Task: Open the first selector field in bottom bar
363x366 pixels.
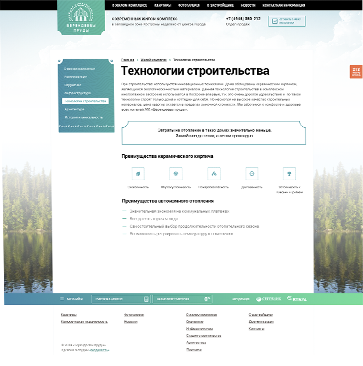Action: [121, 299]
